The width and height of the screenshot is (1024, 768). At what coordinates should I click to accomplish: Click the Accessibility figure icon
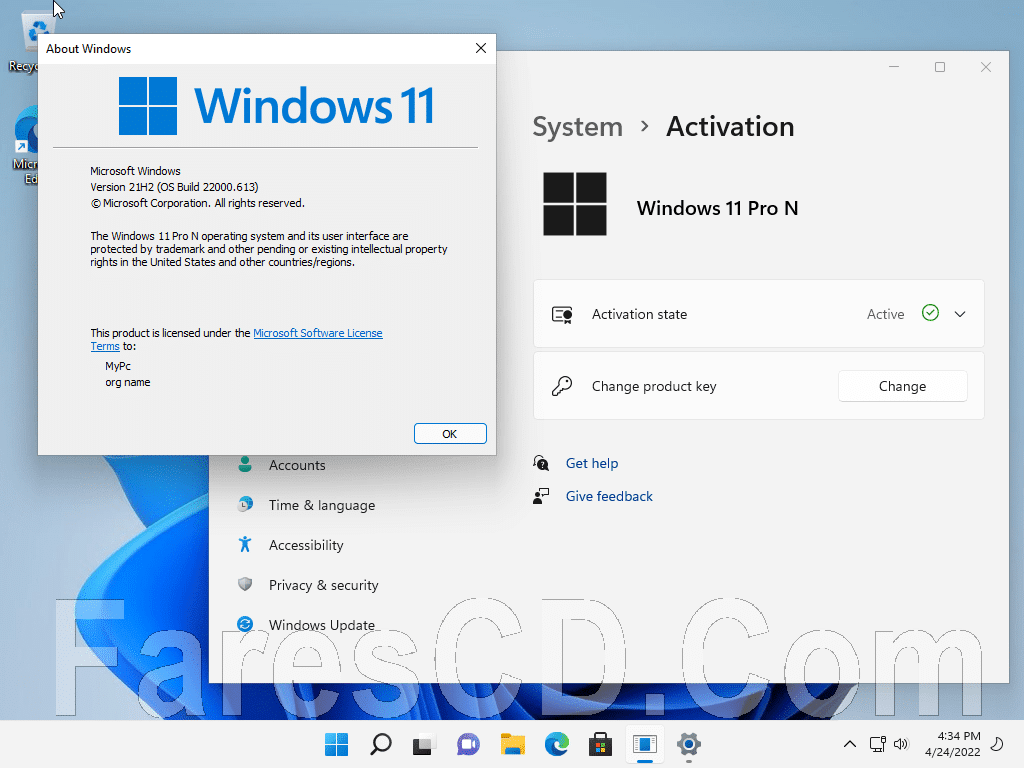click(x=245, y=544)
